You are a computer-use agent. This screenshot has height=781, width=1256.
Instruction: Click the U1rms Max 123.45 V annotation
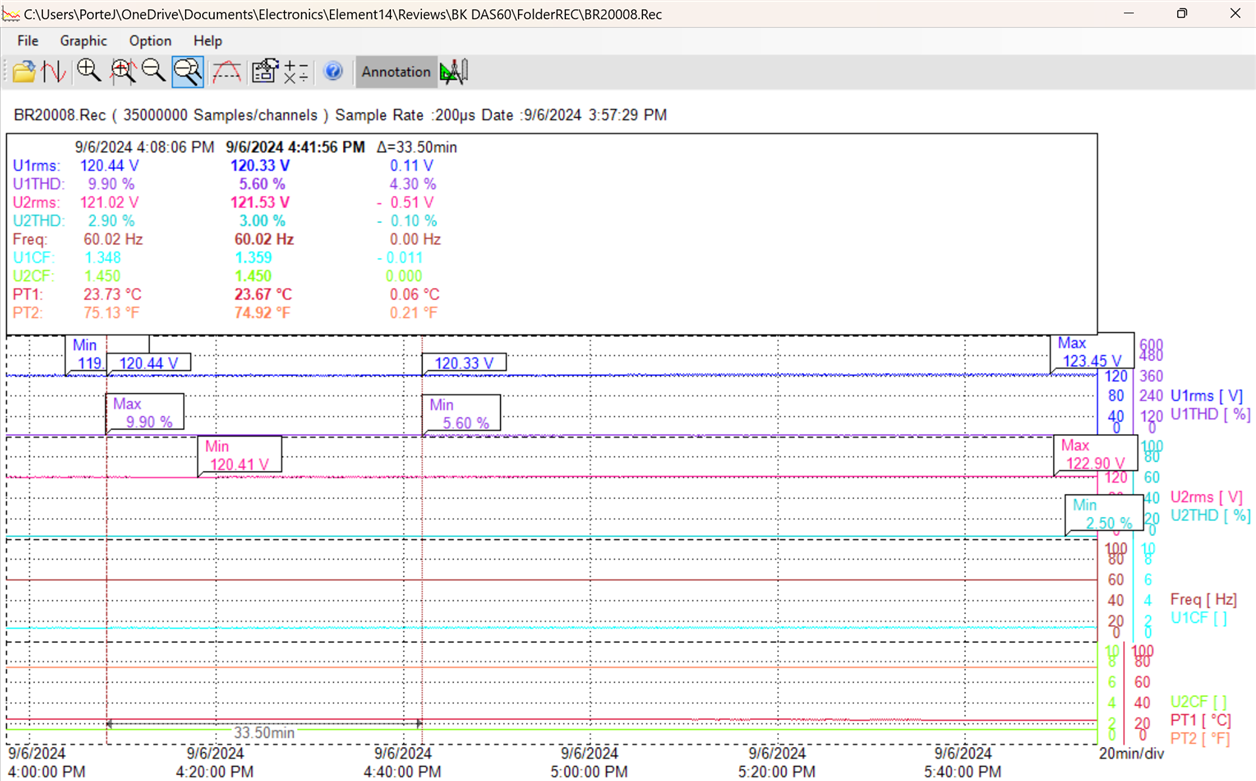[x=1092, y=353]
